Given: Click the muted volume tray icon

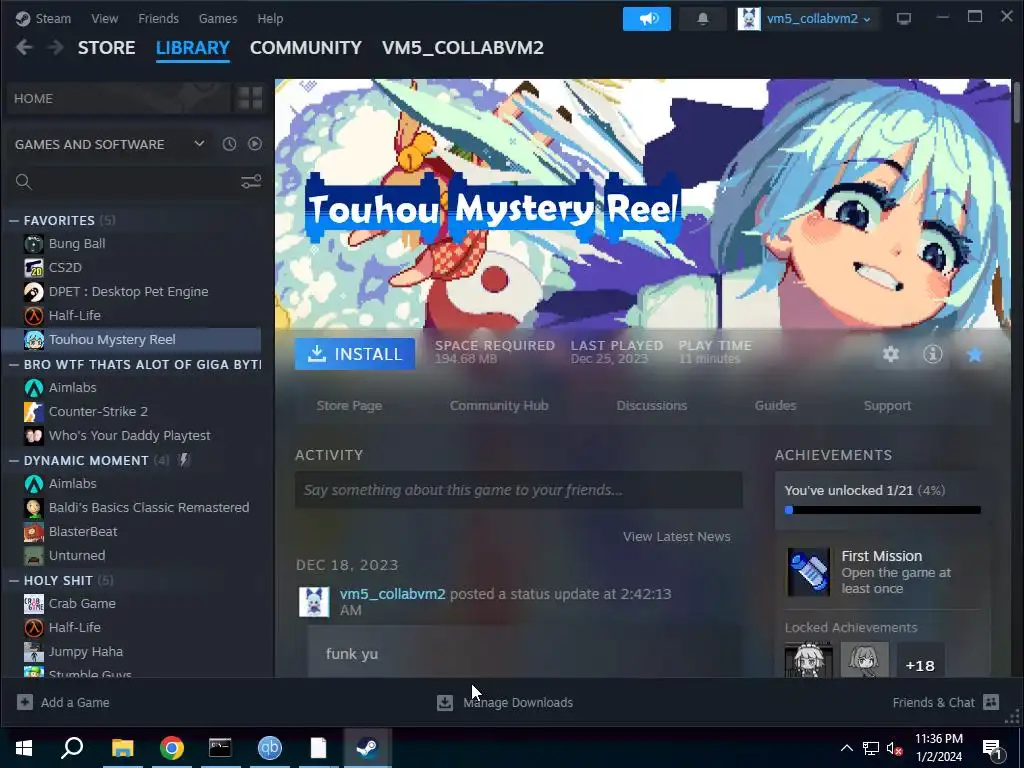Looking at the screenshot, I should tap(894, 748).
